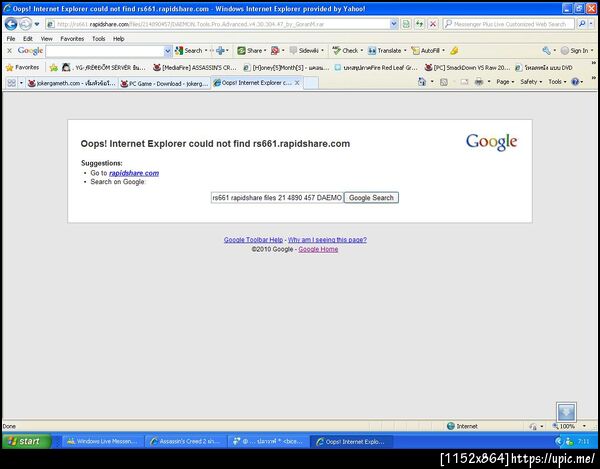Click the blue Help question icon
Image resolution: width=600 pixels, height=469 pixels.
pos(575,82)
